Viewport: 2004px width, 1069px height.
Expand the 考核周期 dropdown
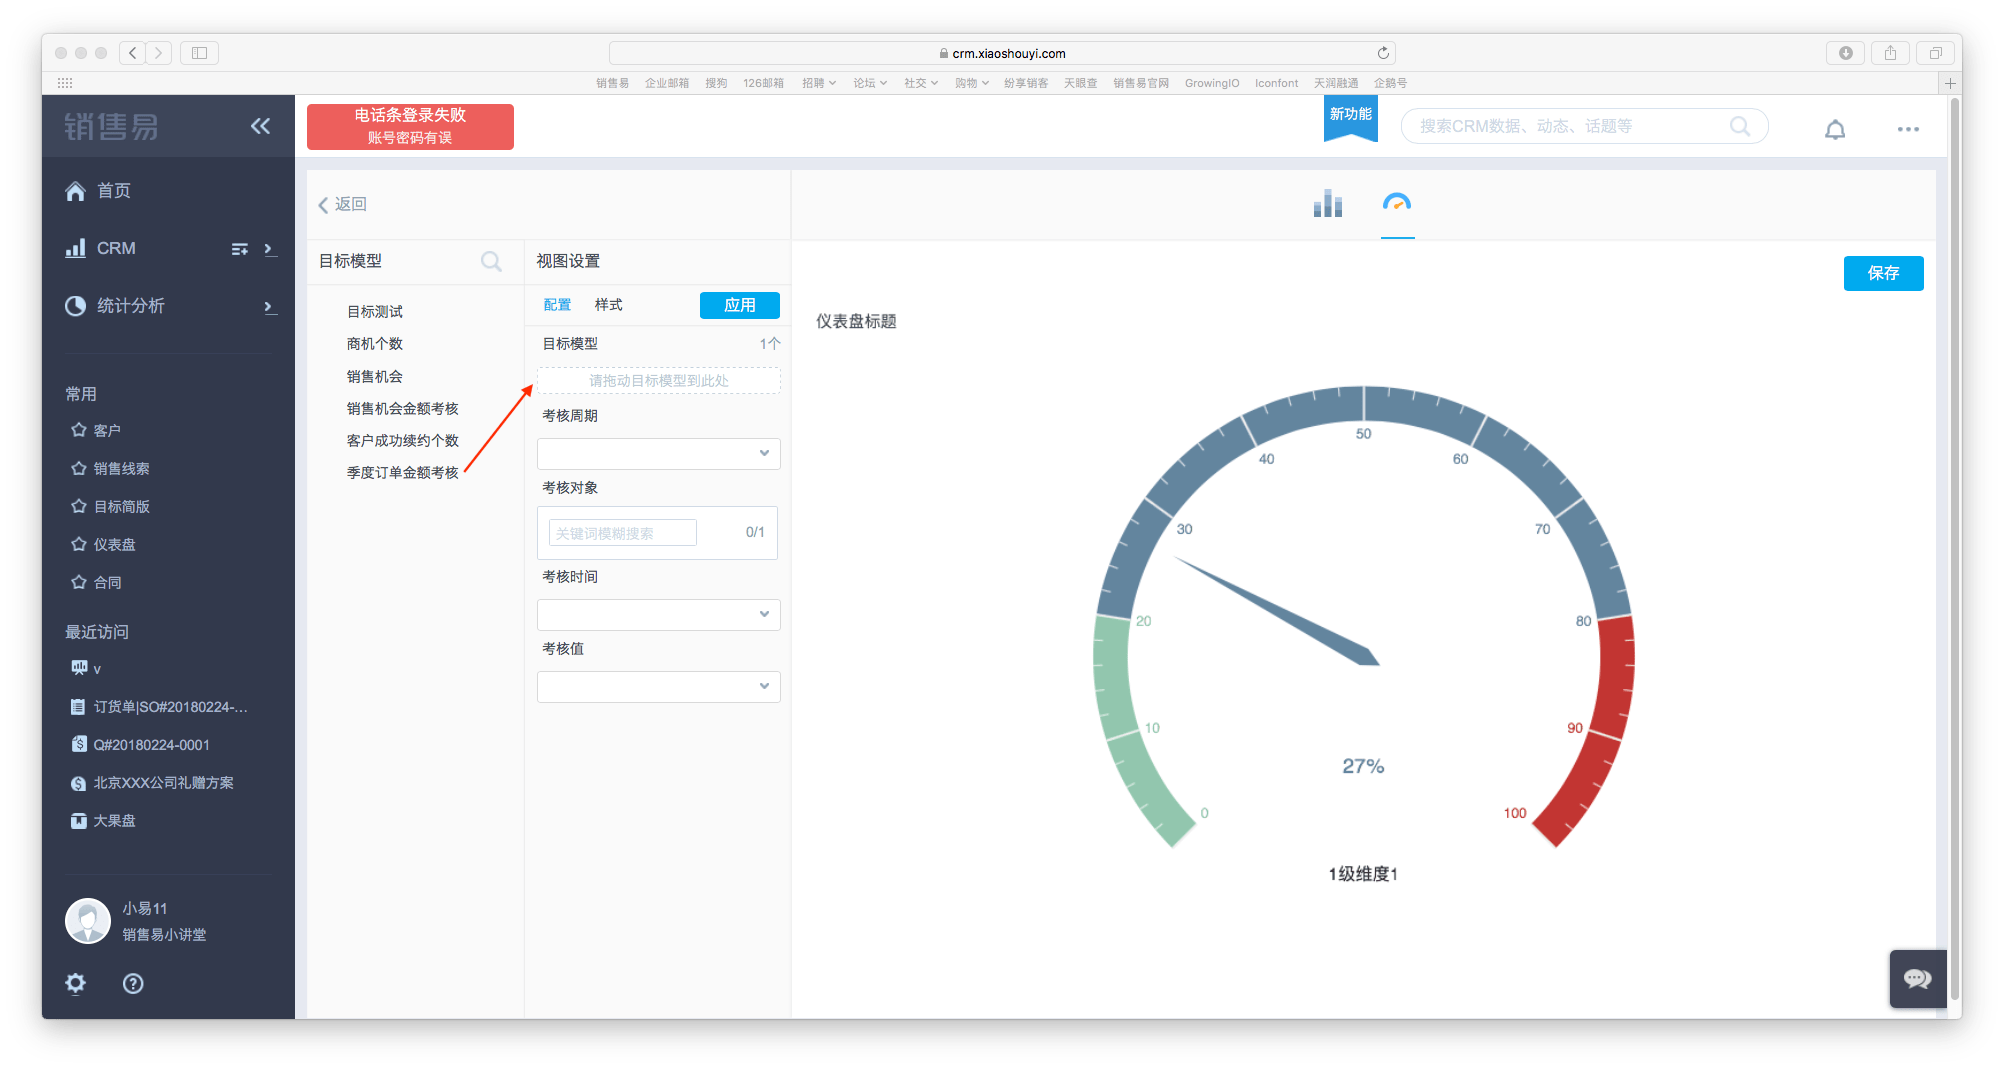pyautogui.click(x=658, y=454)
